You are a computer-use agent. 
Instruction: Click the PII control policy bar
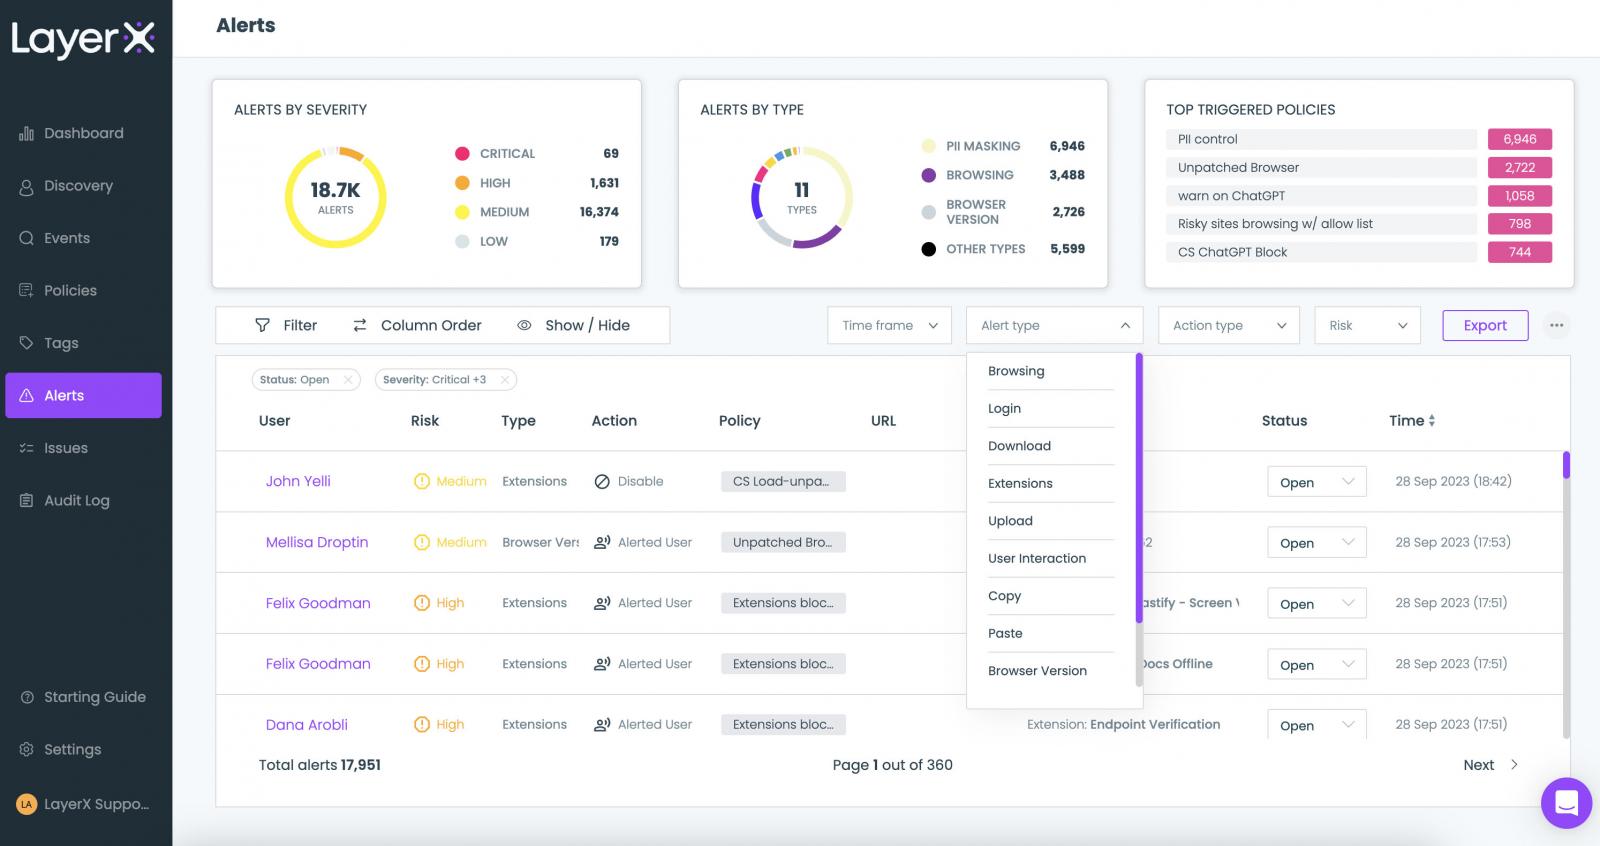(x=1321, y=139)
